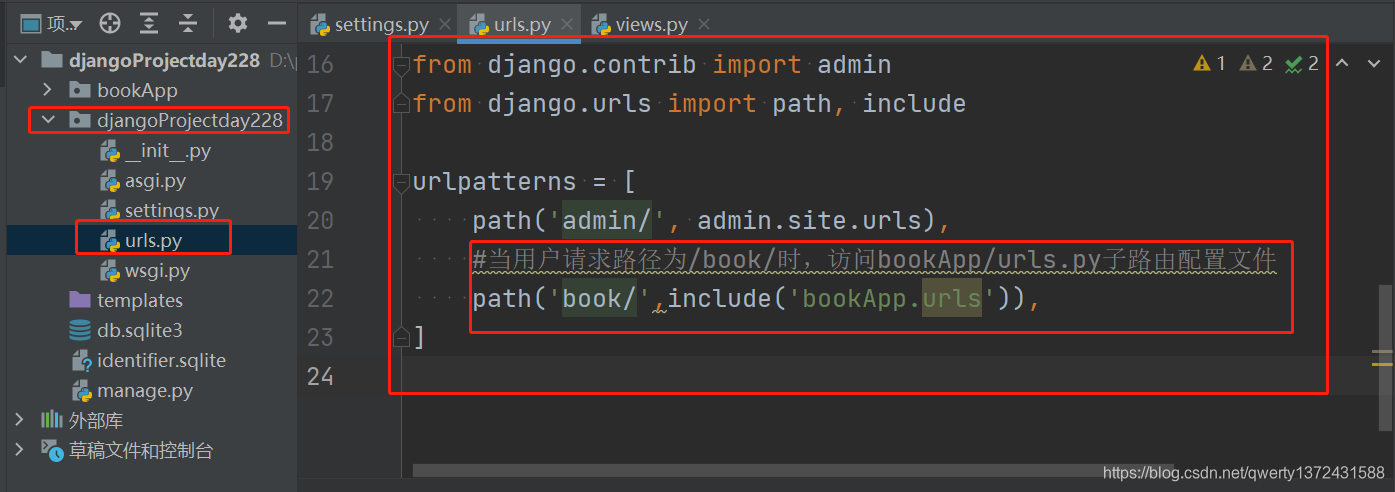The width and height of the screenshot is (1395, 492).
Task: Go to next highlighted error arrow
Action: (x=1372, y=64)
